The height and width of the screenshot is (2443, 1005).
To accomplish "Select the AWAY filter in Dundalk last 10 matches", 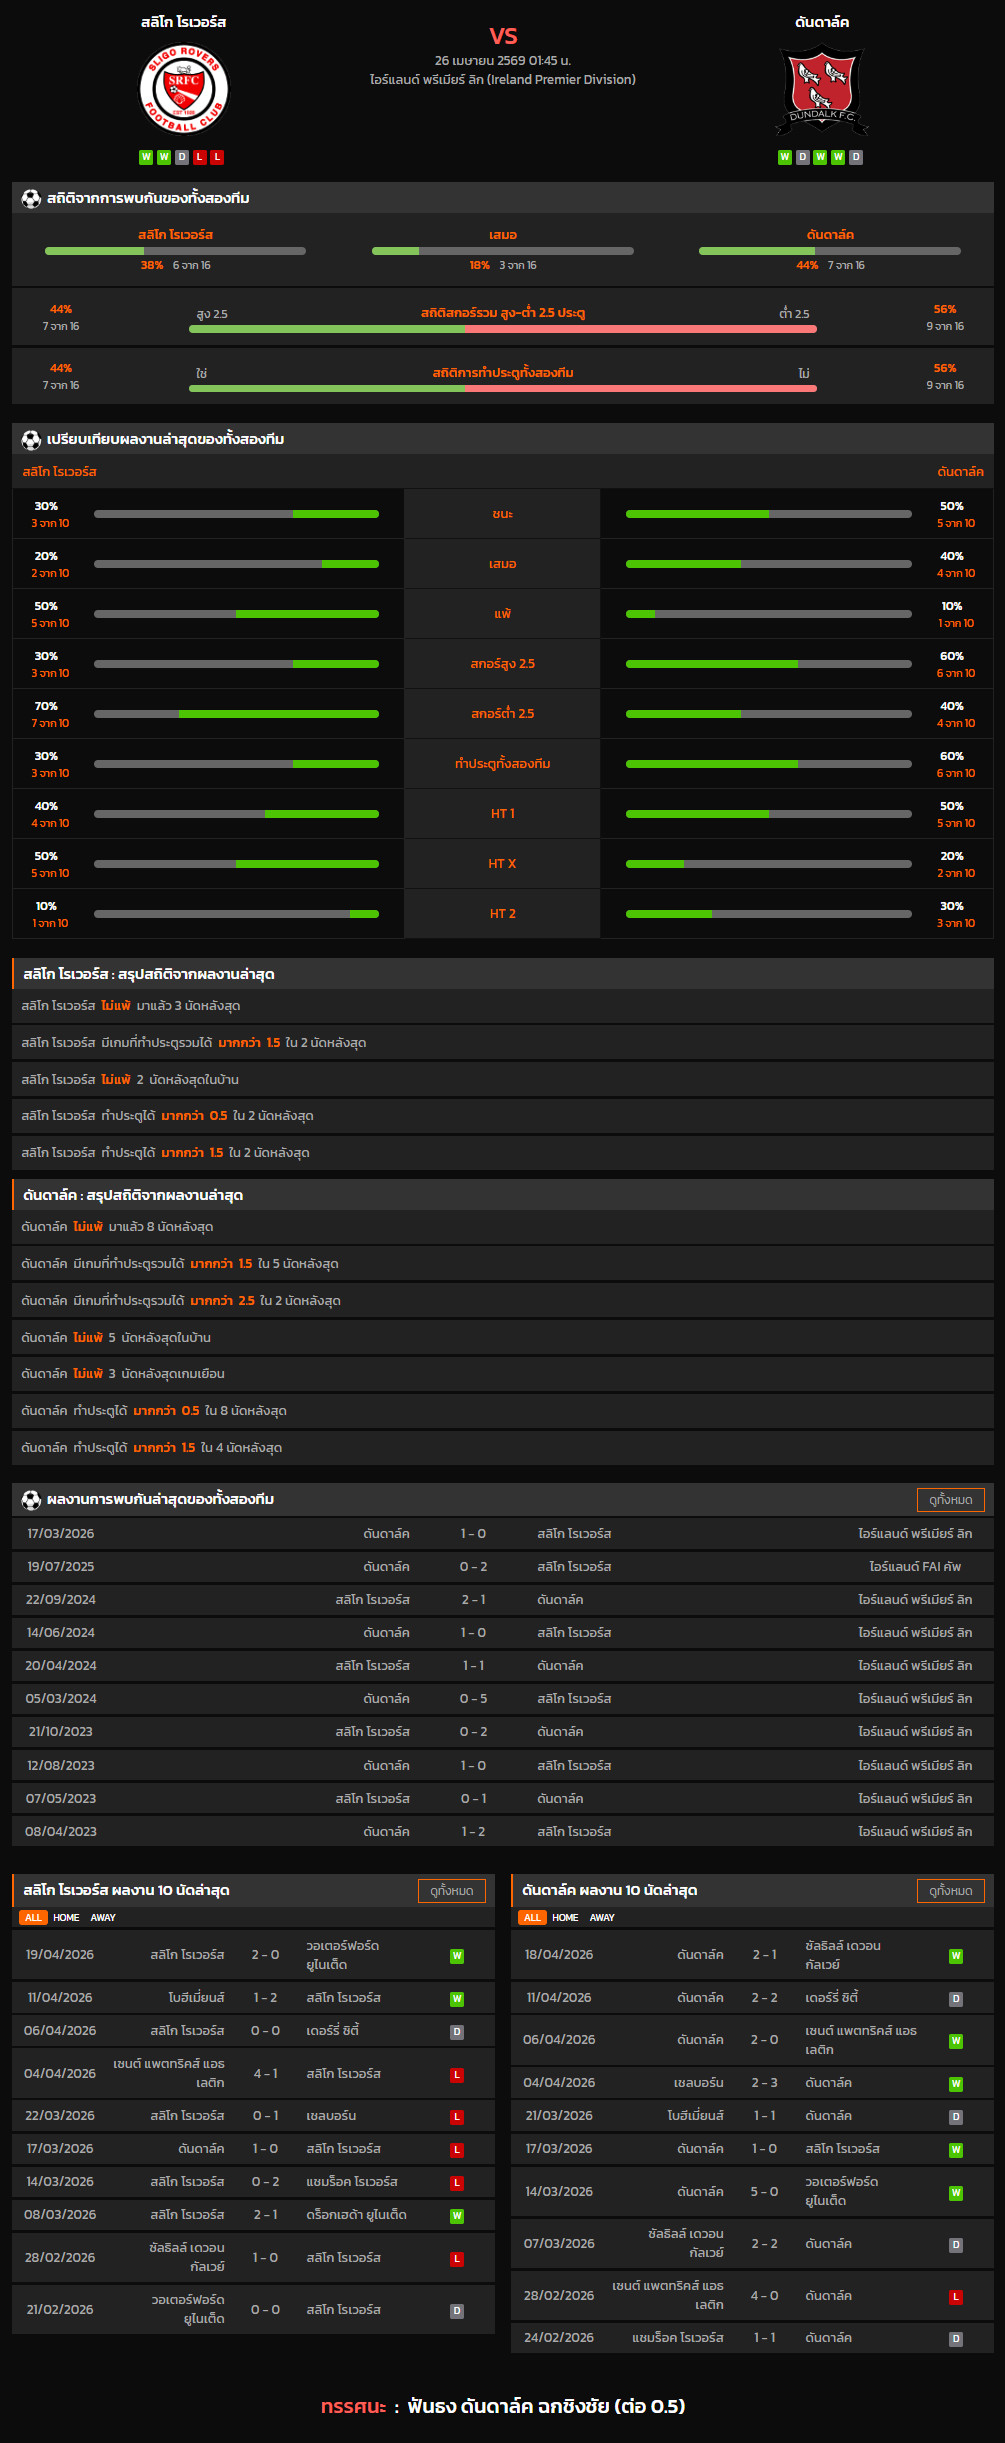I will [602, 1918].
